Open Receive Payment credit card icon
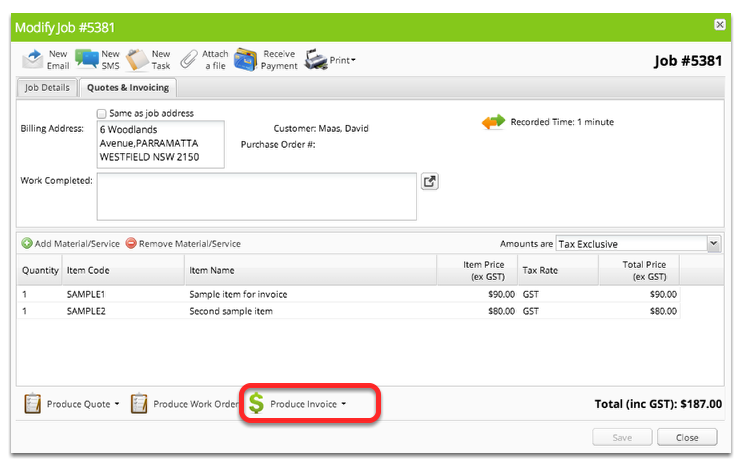 (246, 60)
